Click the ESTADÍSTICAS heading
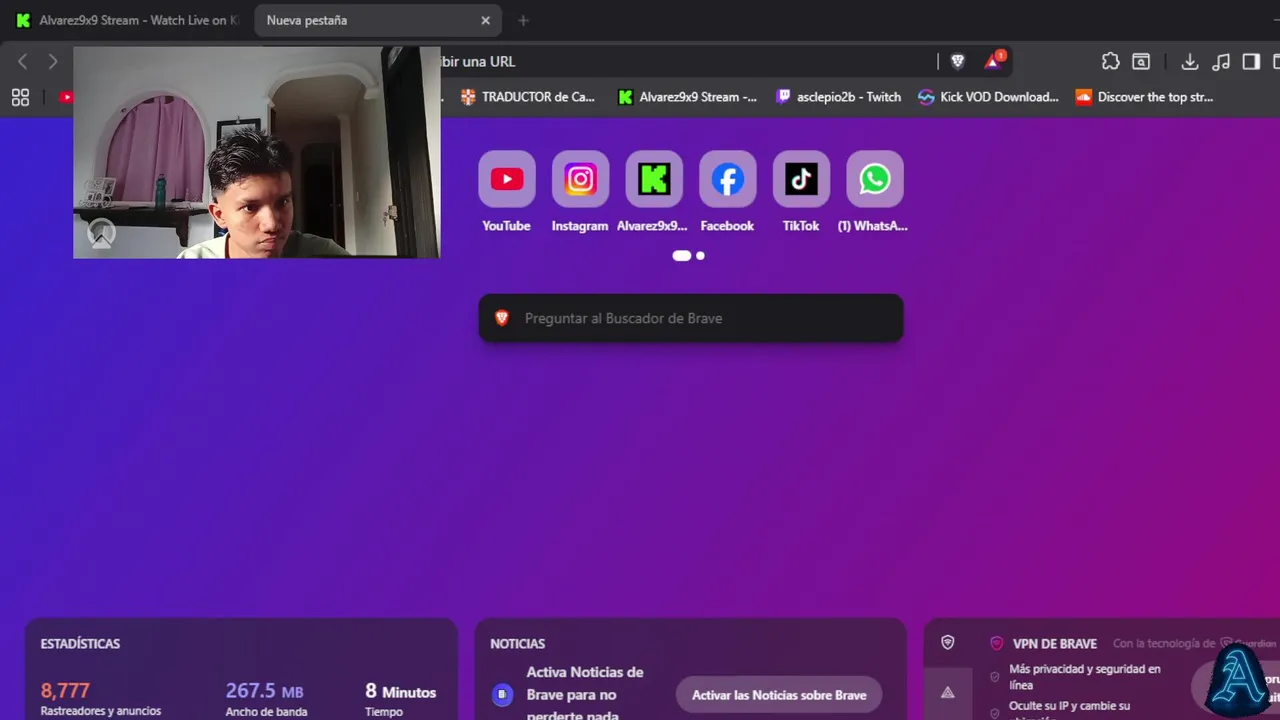 (80, 644)
